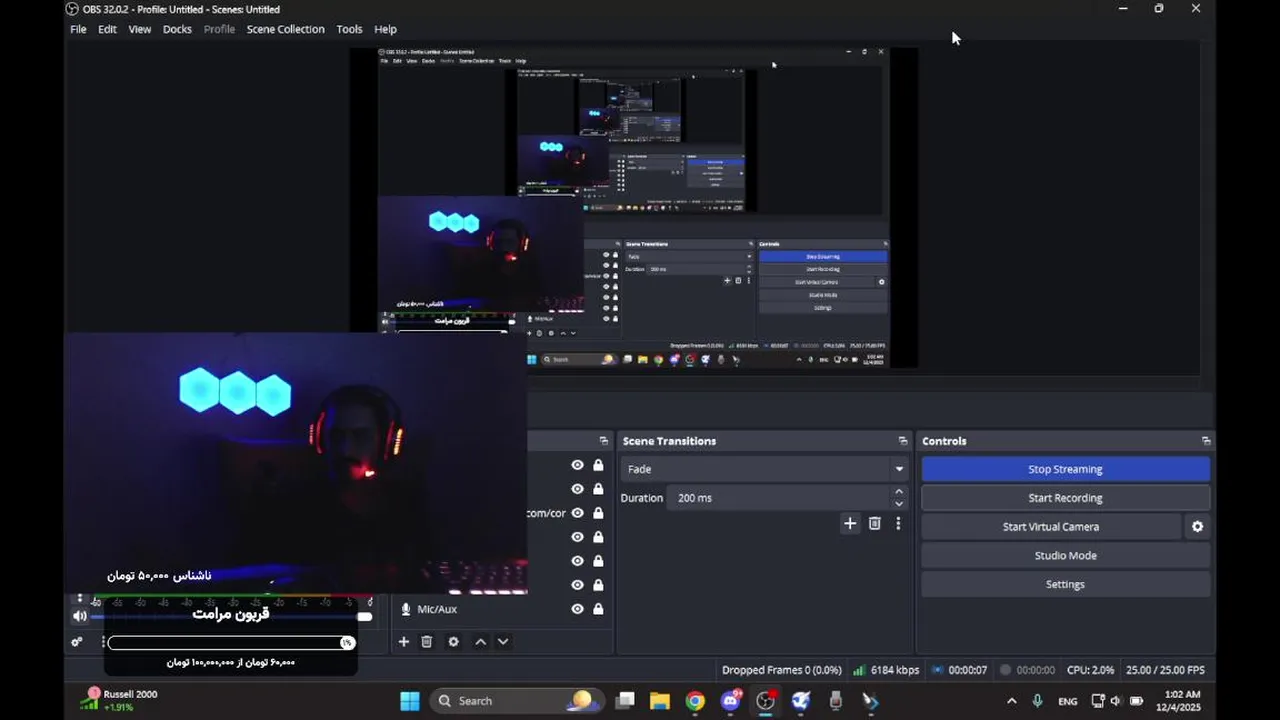Remove selected source using the trash icon
1280x720 pixels.
[427, 642]
